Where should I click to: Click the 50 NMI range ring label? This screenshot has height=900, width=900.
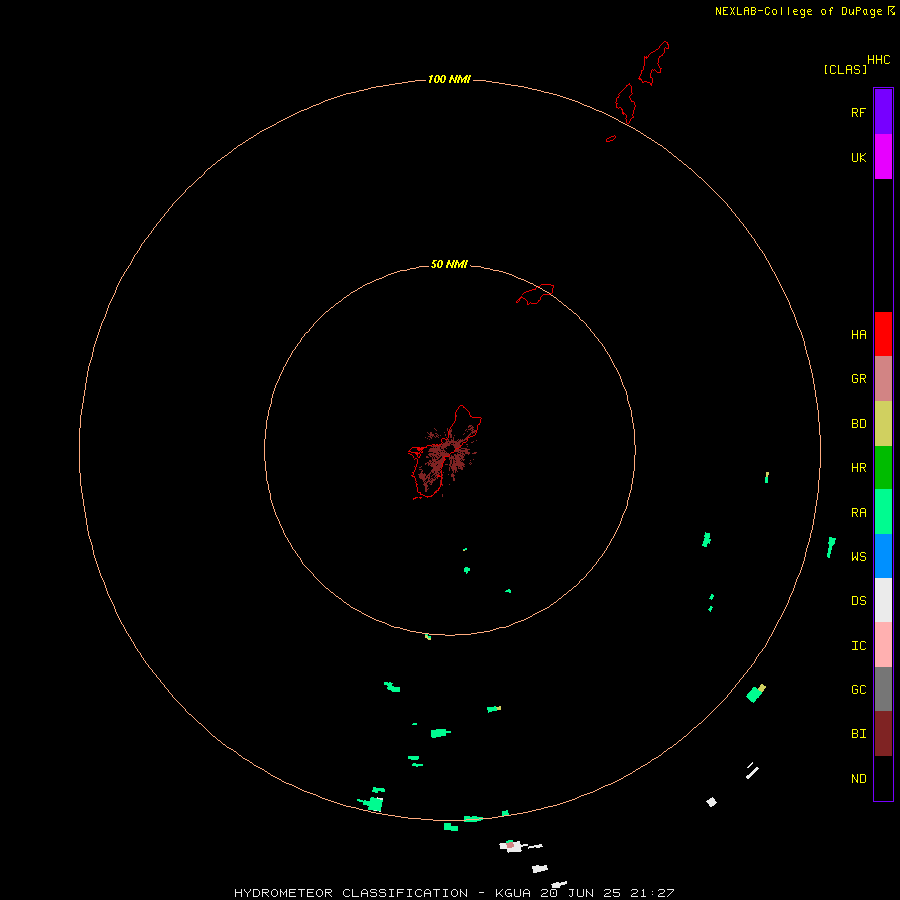(449, 265)
